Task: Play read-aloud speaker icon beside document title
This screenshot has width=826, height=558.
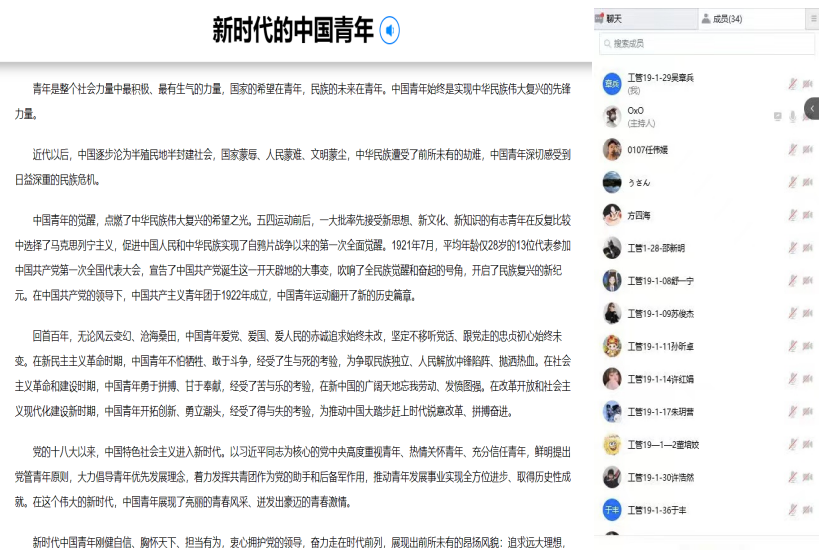Action: point(389,31)
